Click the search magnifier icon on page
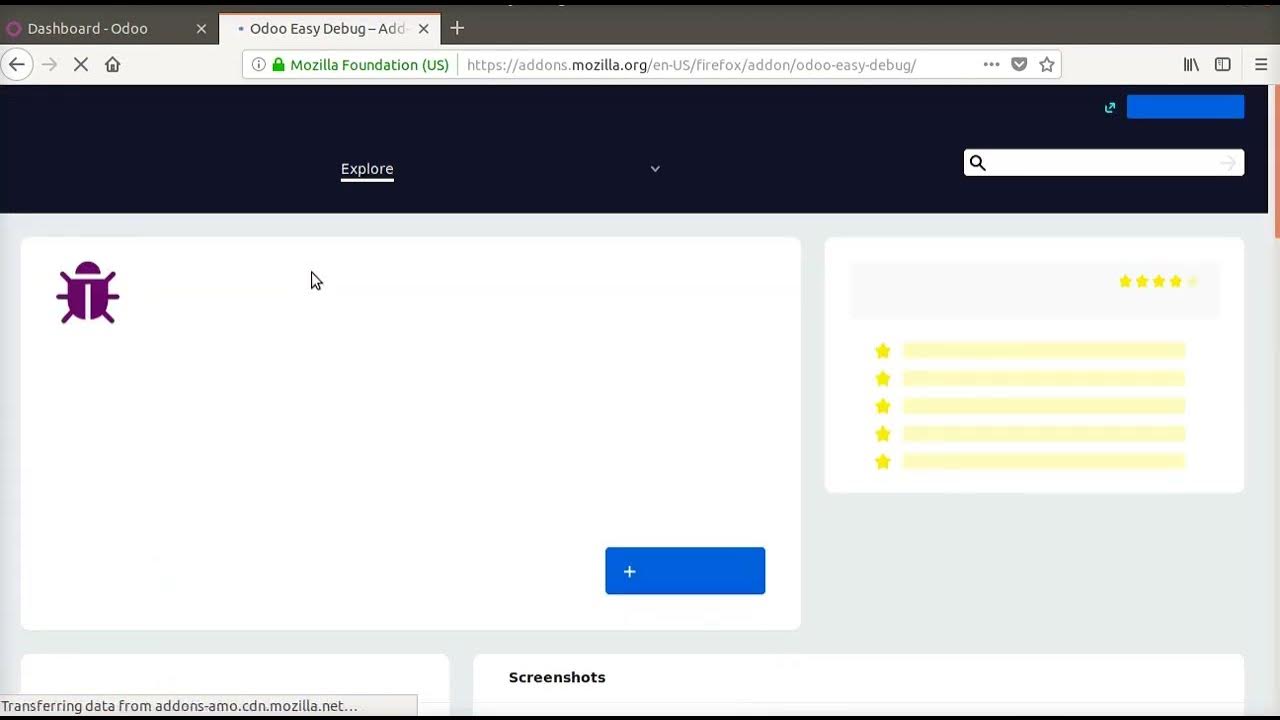 click(x=978, y=163)
